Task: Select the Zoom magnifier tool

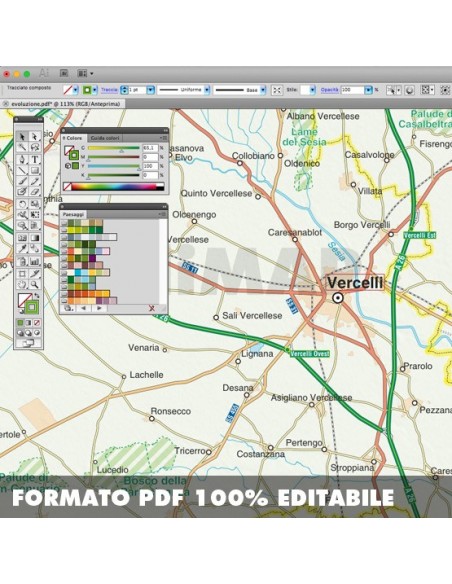Action: [x=35, y=285]
